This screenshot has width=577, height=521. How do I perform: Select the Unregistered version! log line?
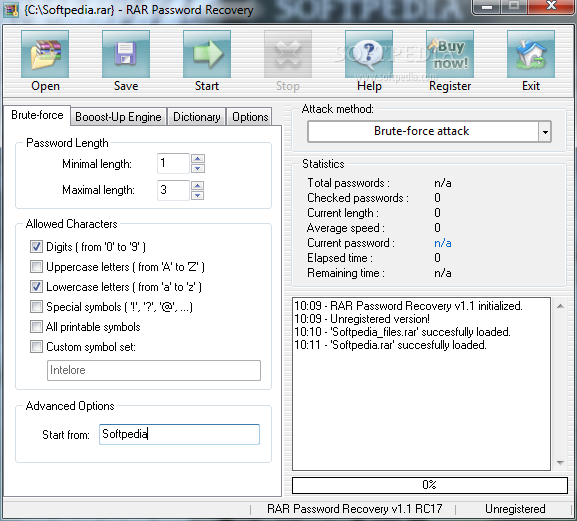[x=362, y=319]
